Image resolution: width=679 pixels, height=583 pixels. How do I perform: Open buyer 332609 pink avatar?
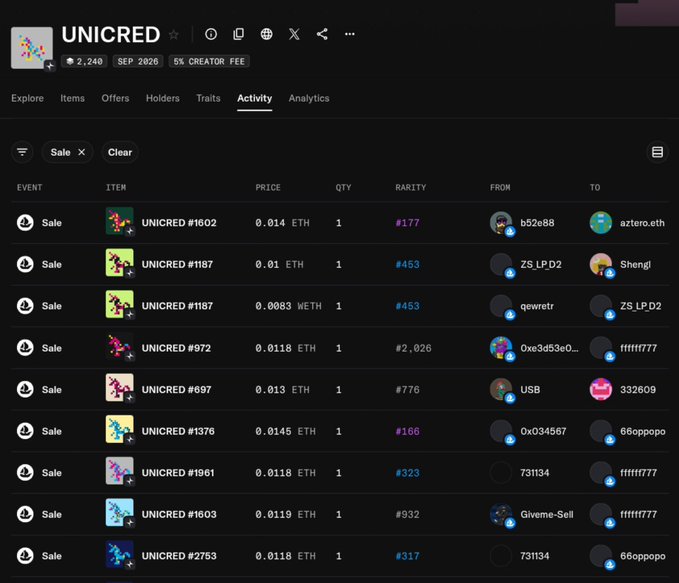coord(601,389)
